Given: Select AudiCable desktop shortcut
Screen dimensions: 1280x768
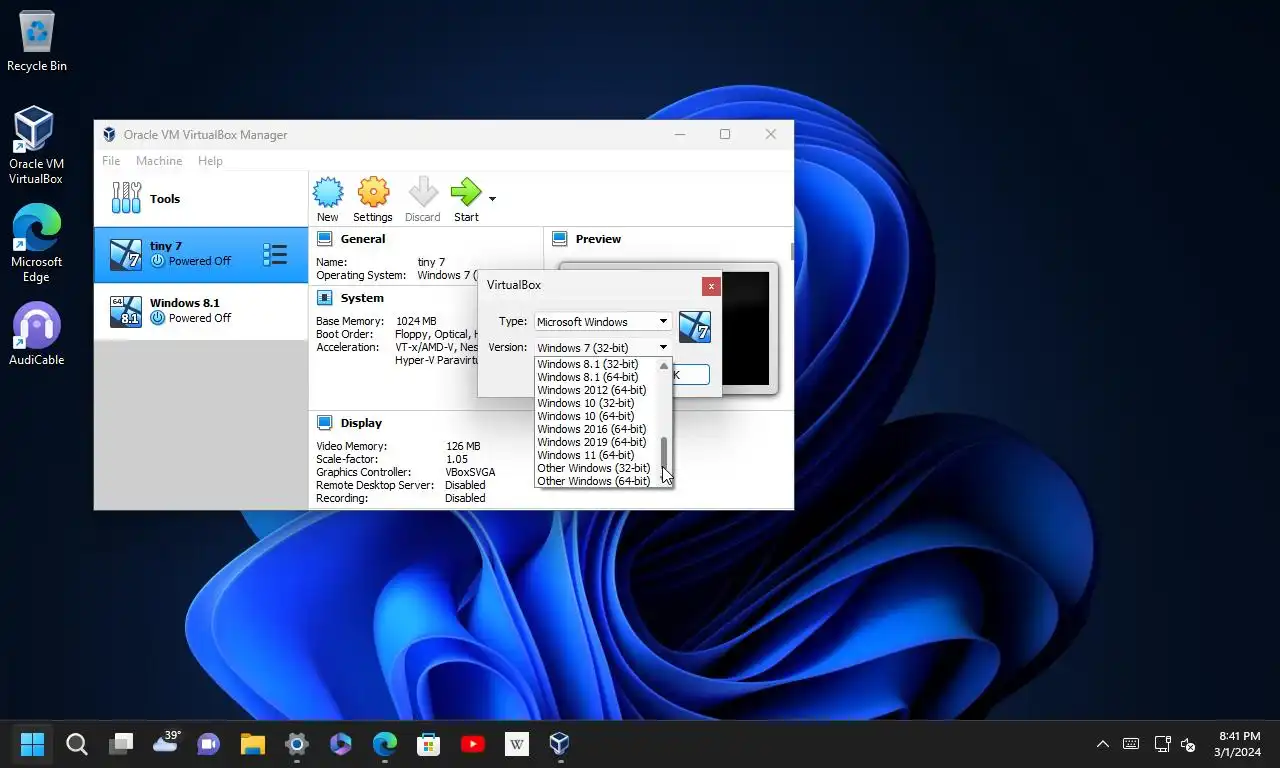Looking at the screenshot, I should pos(36,334).
